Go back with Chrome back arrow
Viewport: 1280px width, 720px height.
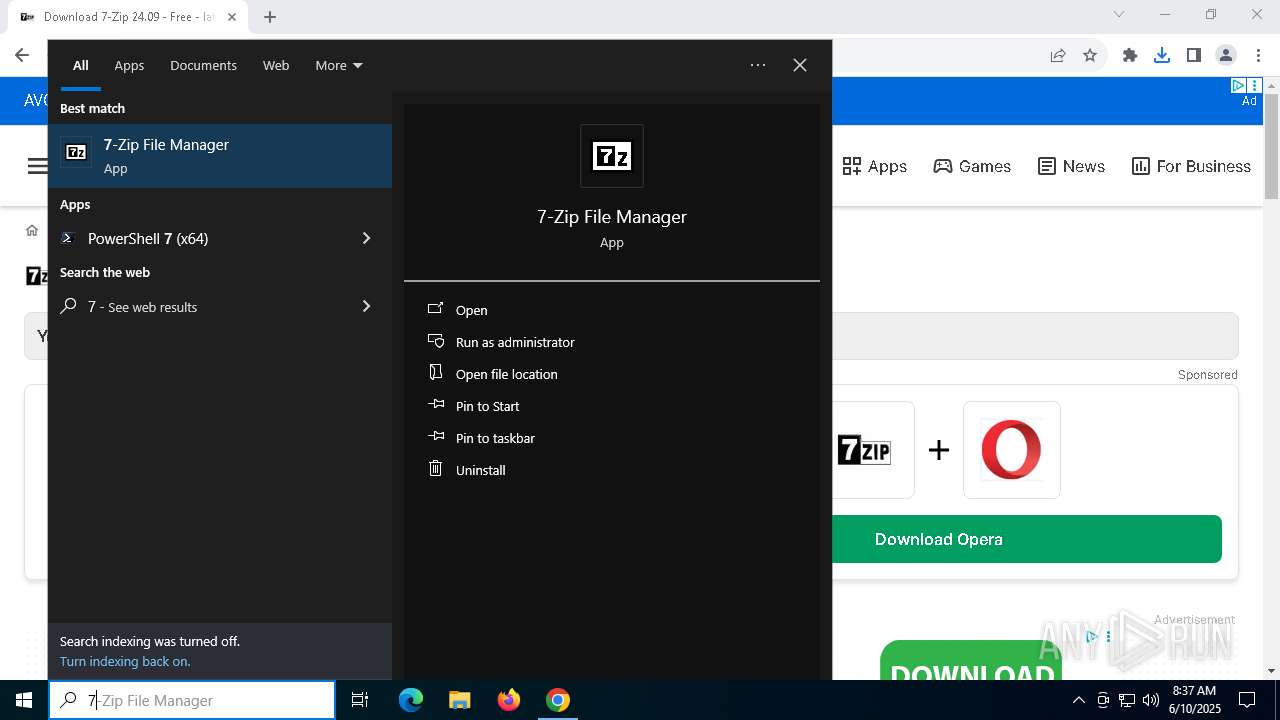coord(22,55)
